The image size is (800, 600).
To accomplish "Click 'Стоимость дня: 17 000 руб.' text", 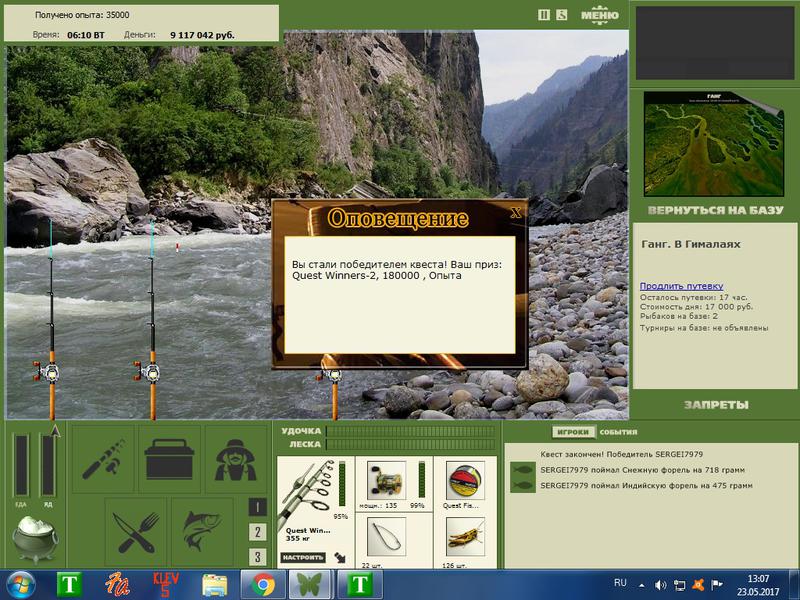I will 696,307.
